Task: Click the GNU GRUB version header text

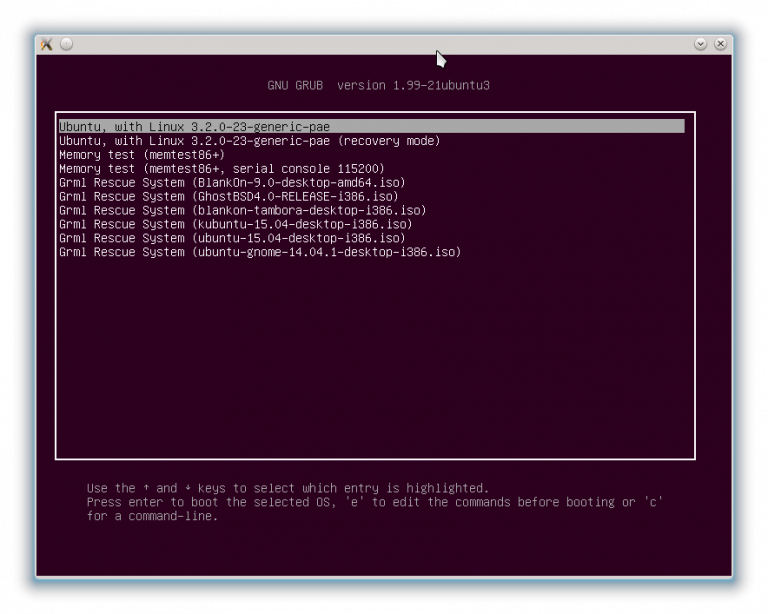Action: click(x=378, y=86)
